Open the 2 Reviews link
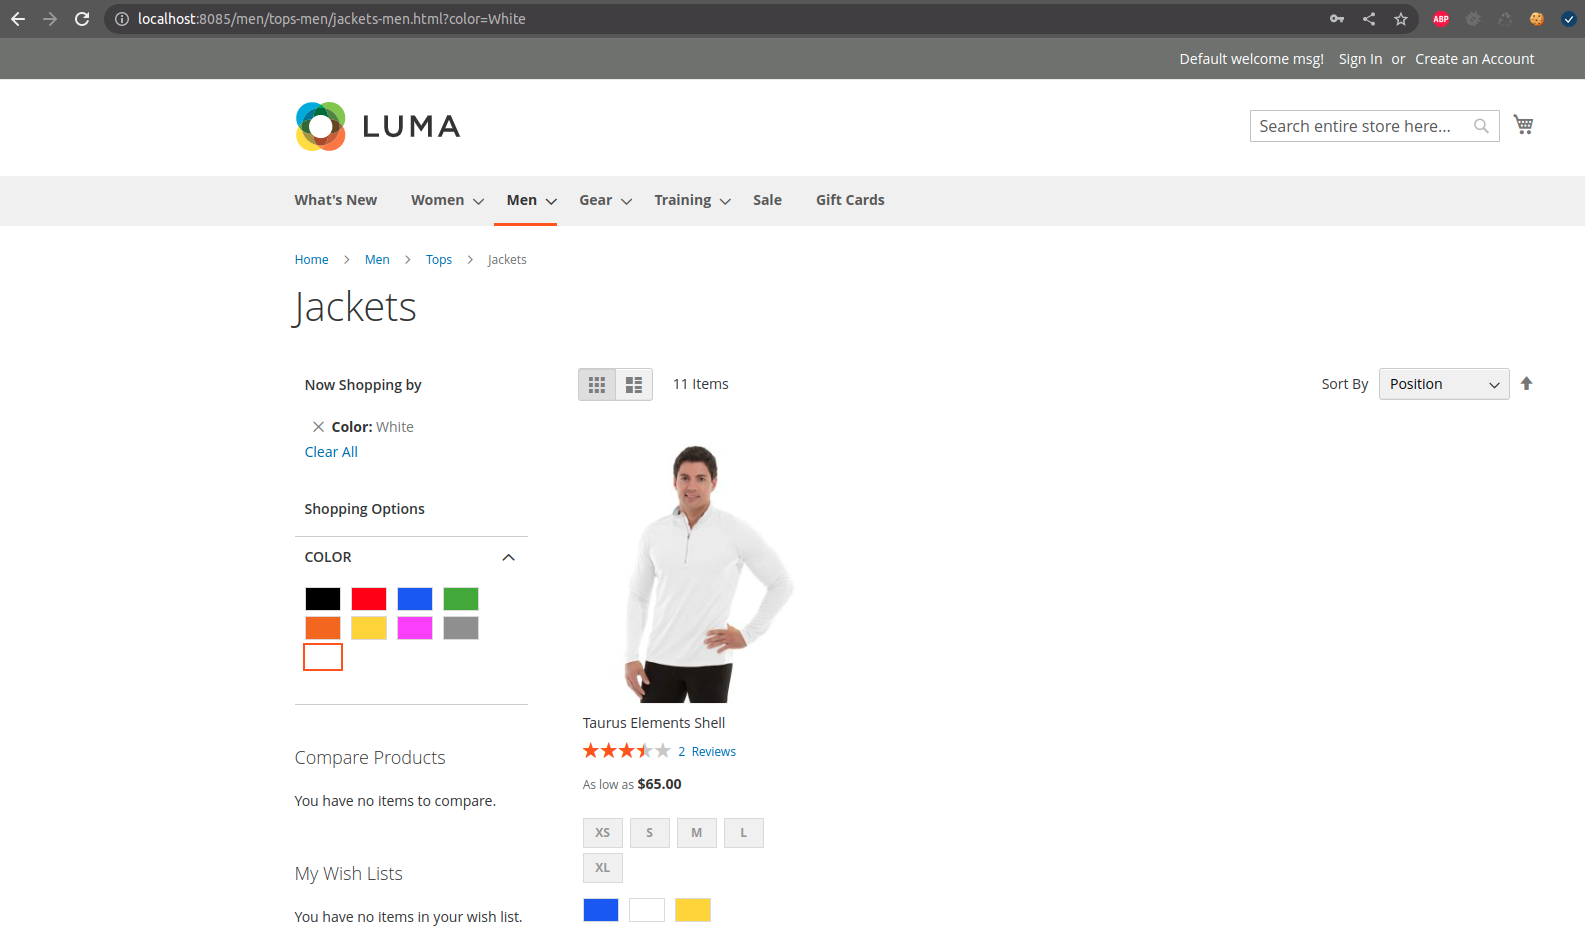This screenshot has height=947, width=1585. click(707, 752)
